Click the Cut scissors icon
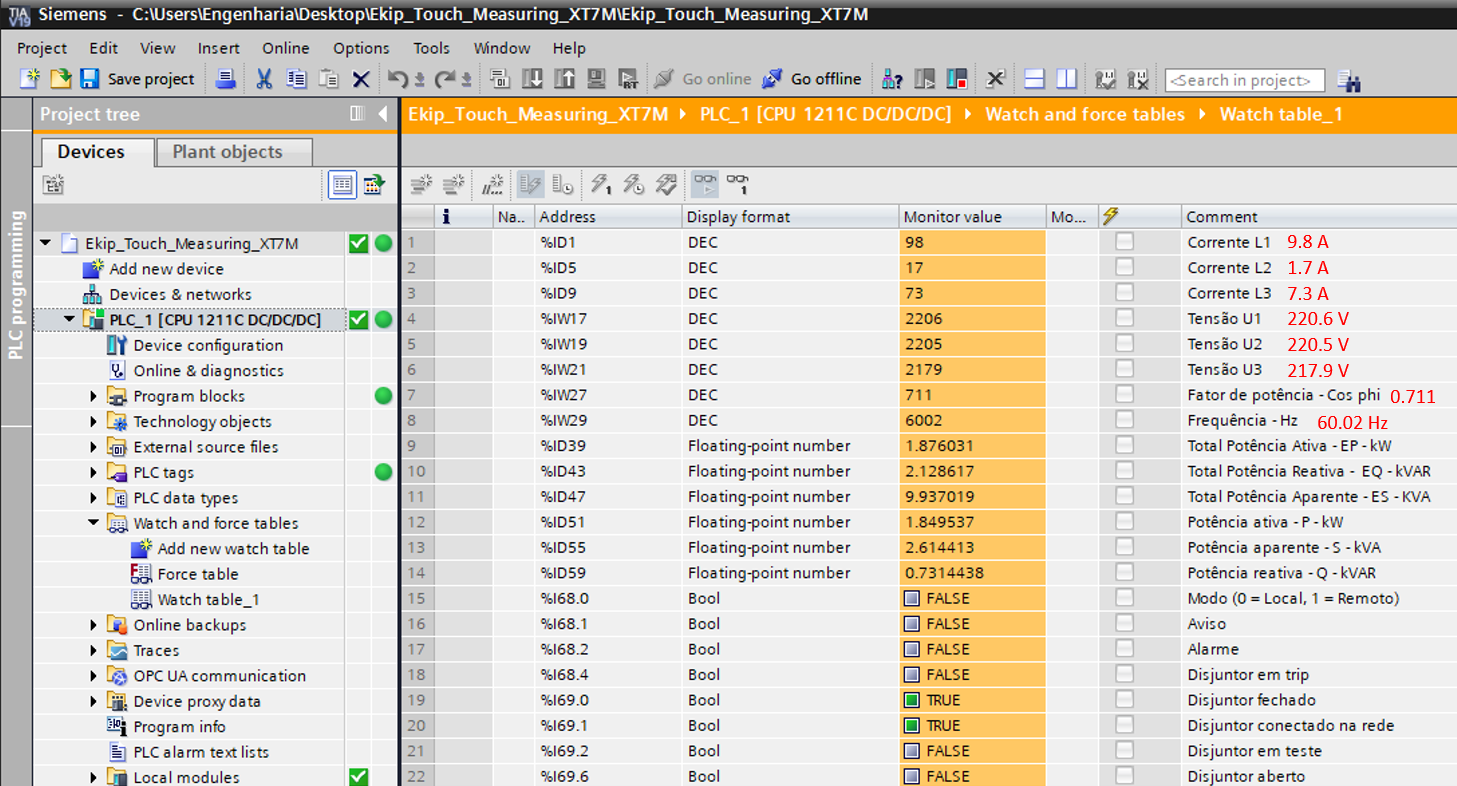Screen dimensions: 1457x786 [x=264, y=79]
